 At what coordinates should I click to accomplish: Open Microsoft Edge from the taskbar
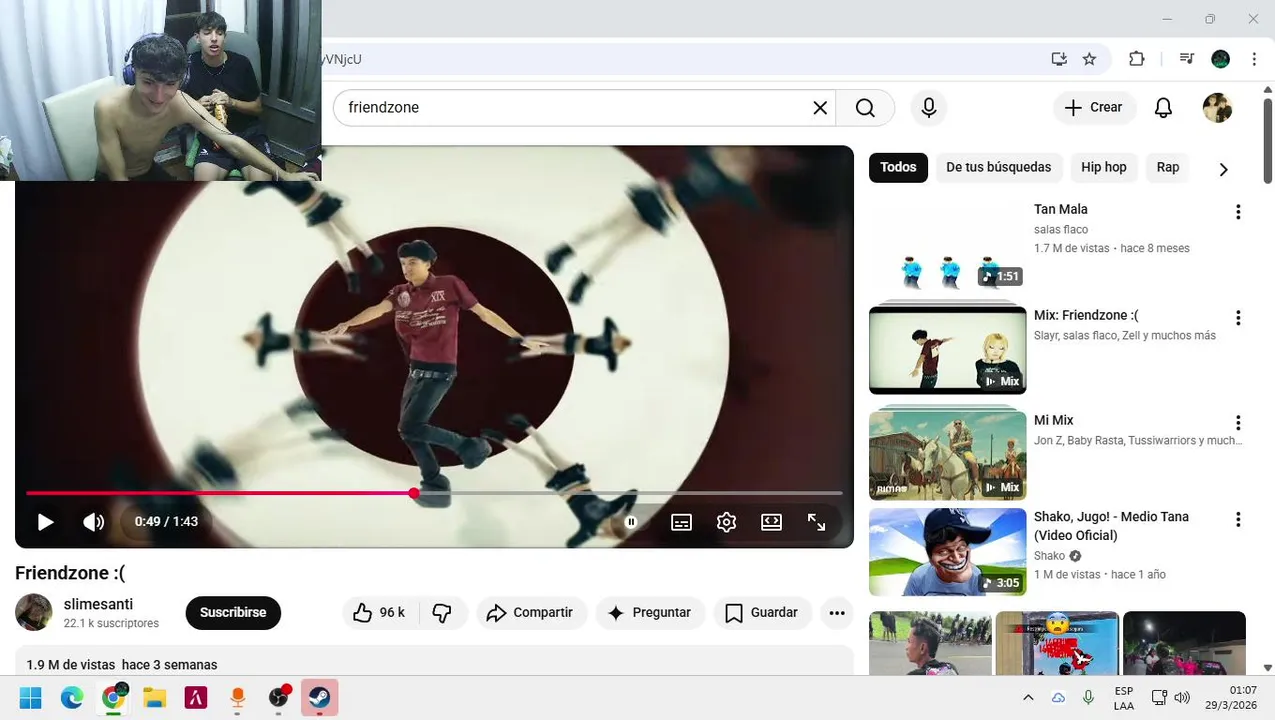coord(72,698)
